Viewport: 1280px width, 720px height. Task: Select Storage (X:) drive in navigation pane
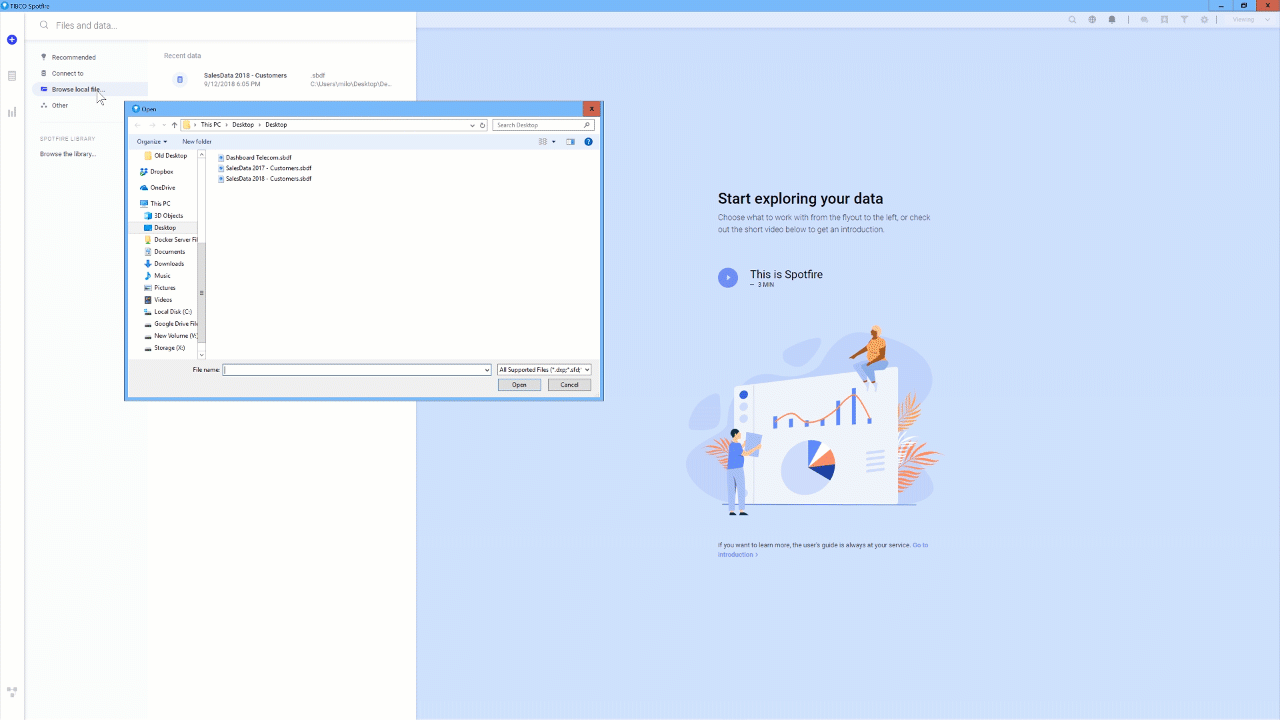point(165,348)
